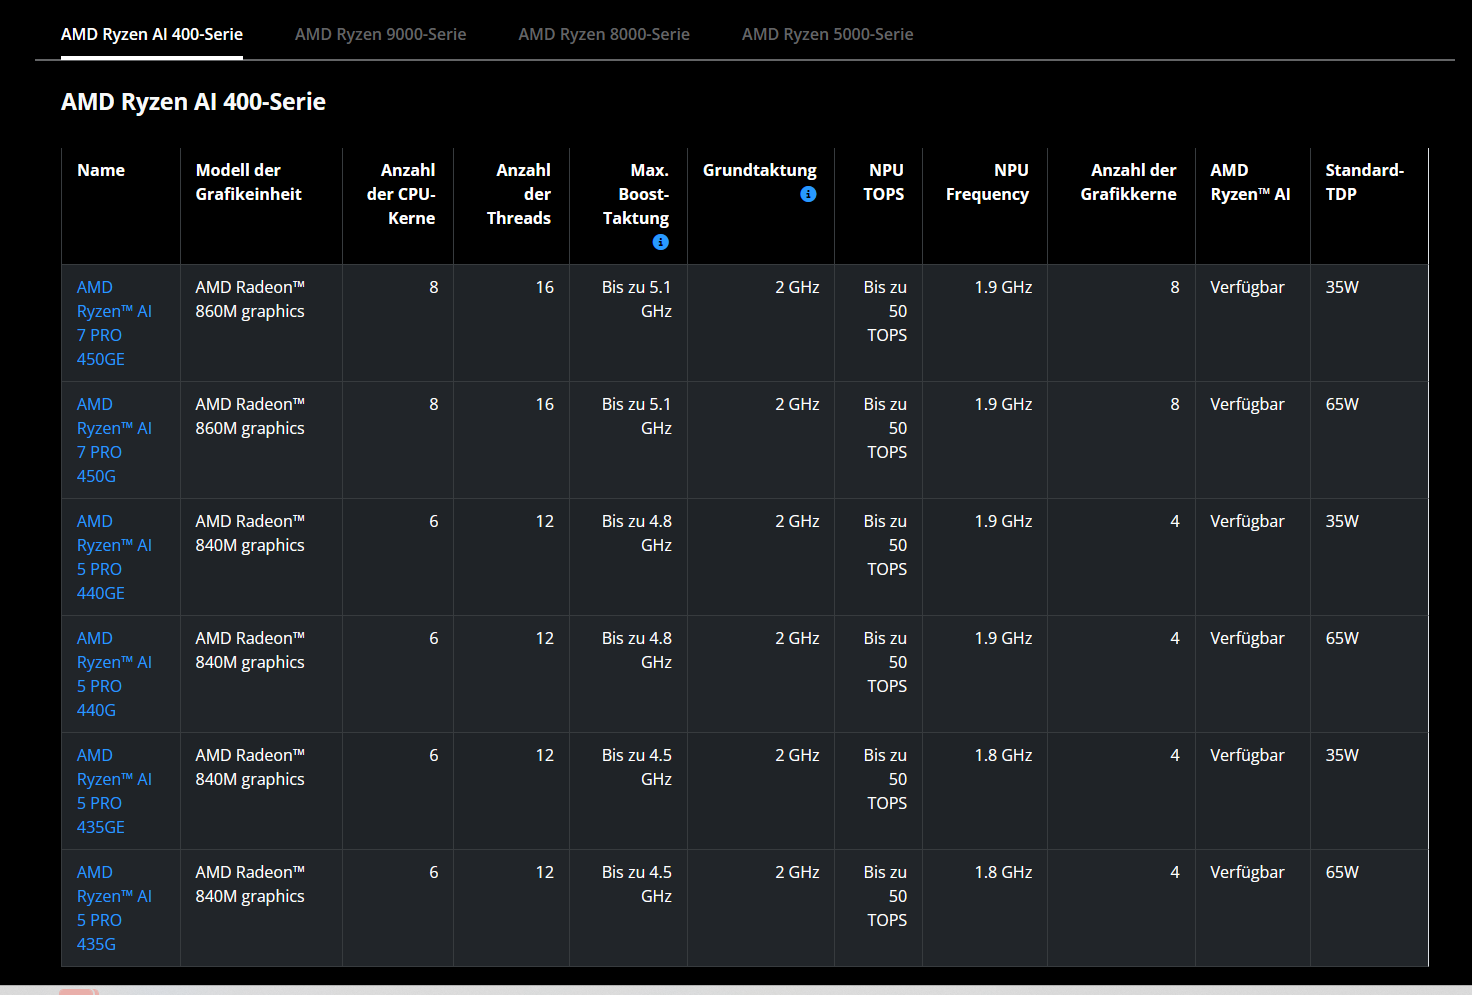1472x995 pixels.
Task: Select "Bis zu 50 TOPS" in the 435GE row
Action: (886, 779)
